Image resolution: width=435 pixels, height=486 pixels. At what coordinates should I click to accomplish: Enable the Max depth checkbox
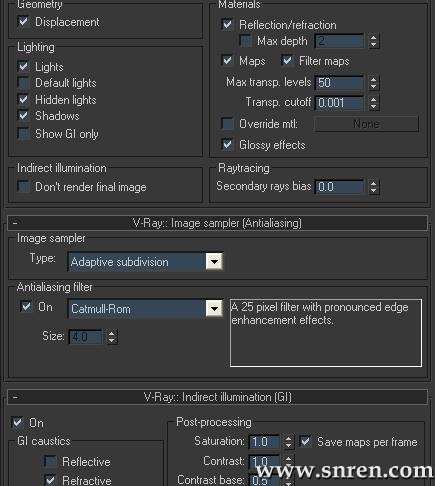(x=246, y=41)
